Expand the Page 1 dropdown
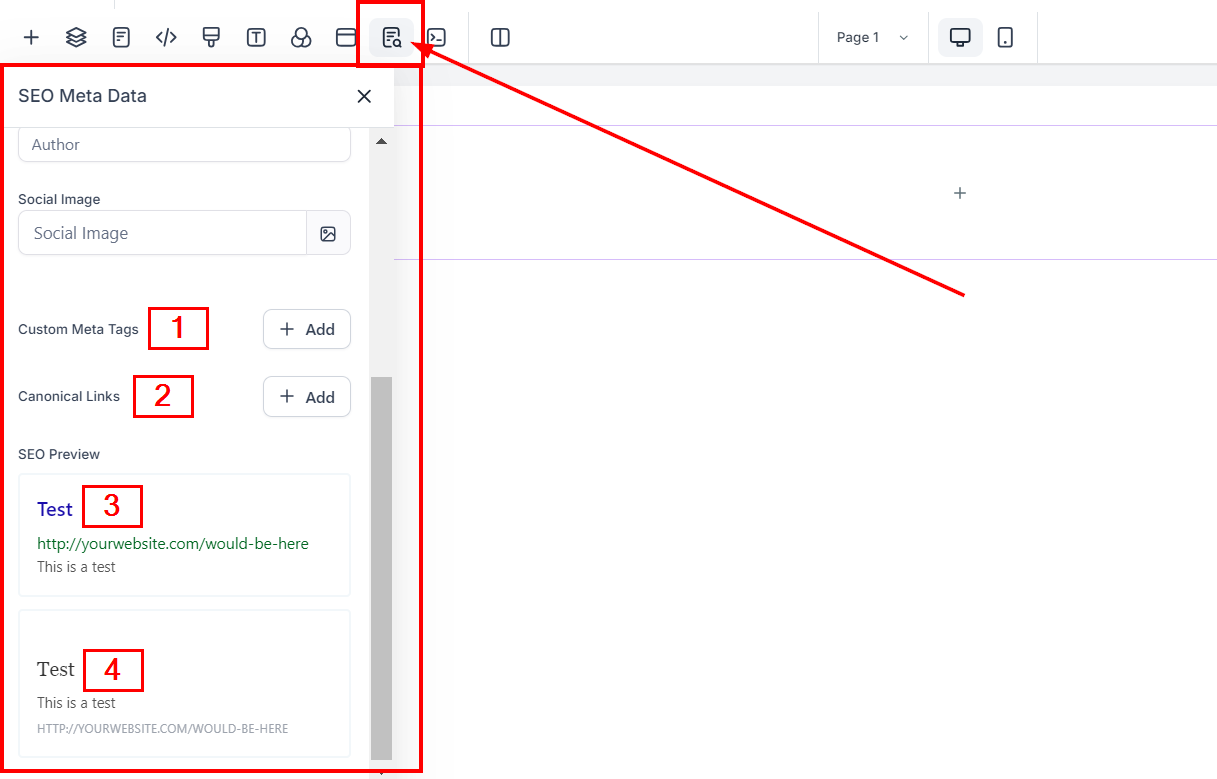 872,38
